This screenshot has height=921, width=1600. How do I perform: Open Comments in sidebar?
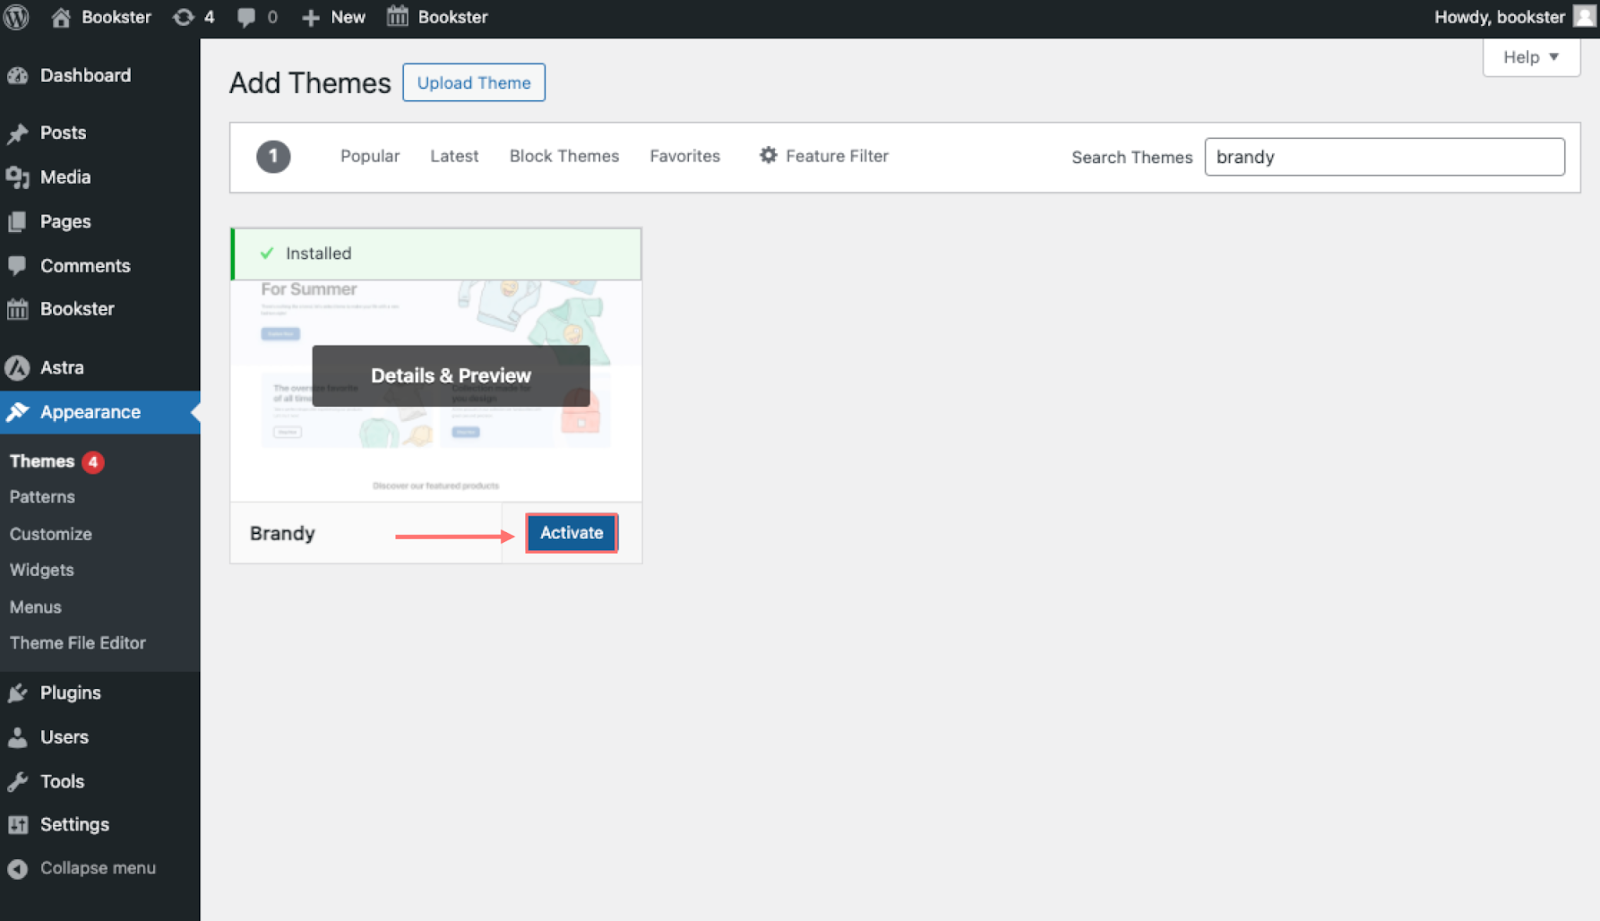click(85, 266)
